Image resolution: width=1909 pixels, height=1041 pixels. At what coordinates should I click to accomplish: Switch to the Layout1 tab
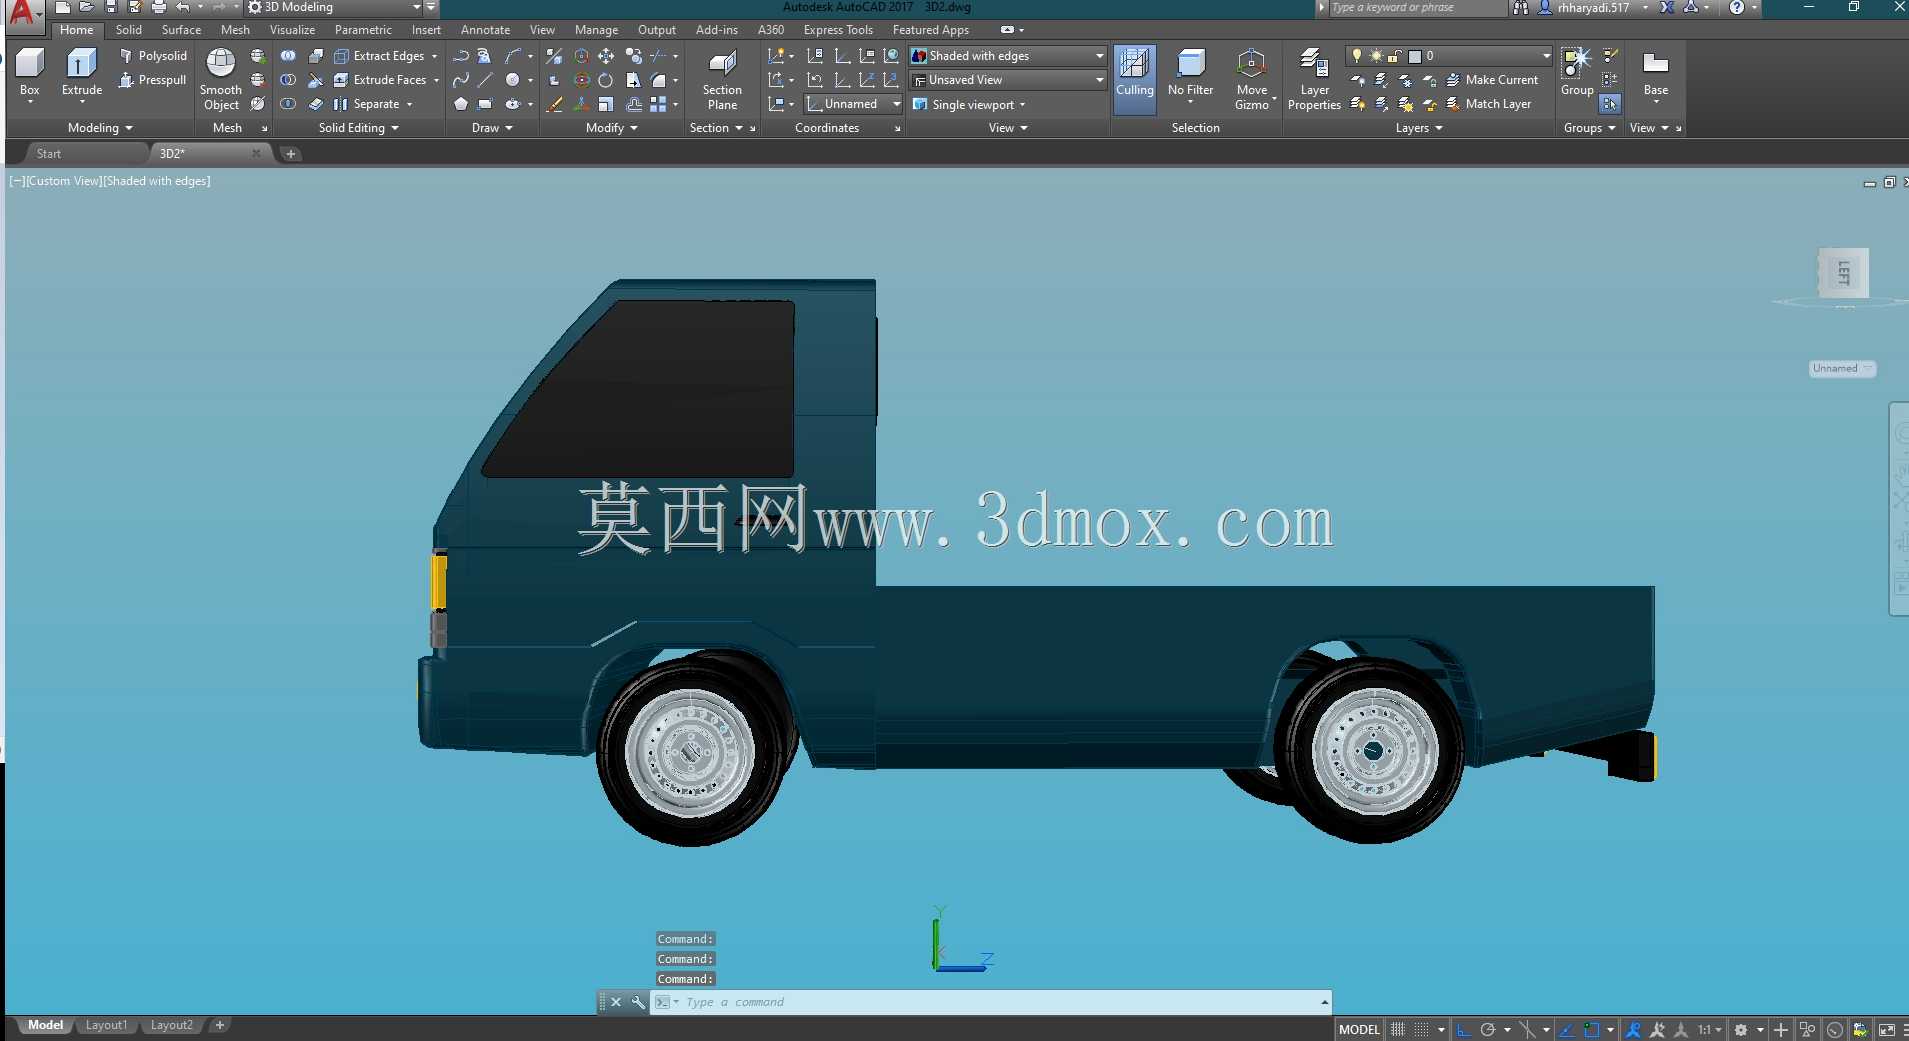click(106, 1025)
